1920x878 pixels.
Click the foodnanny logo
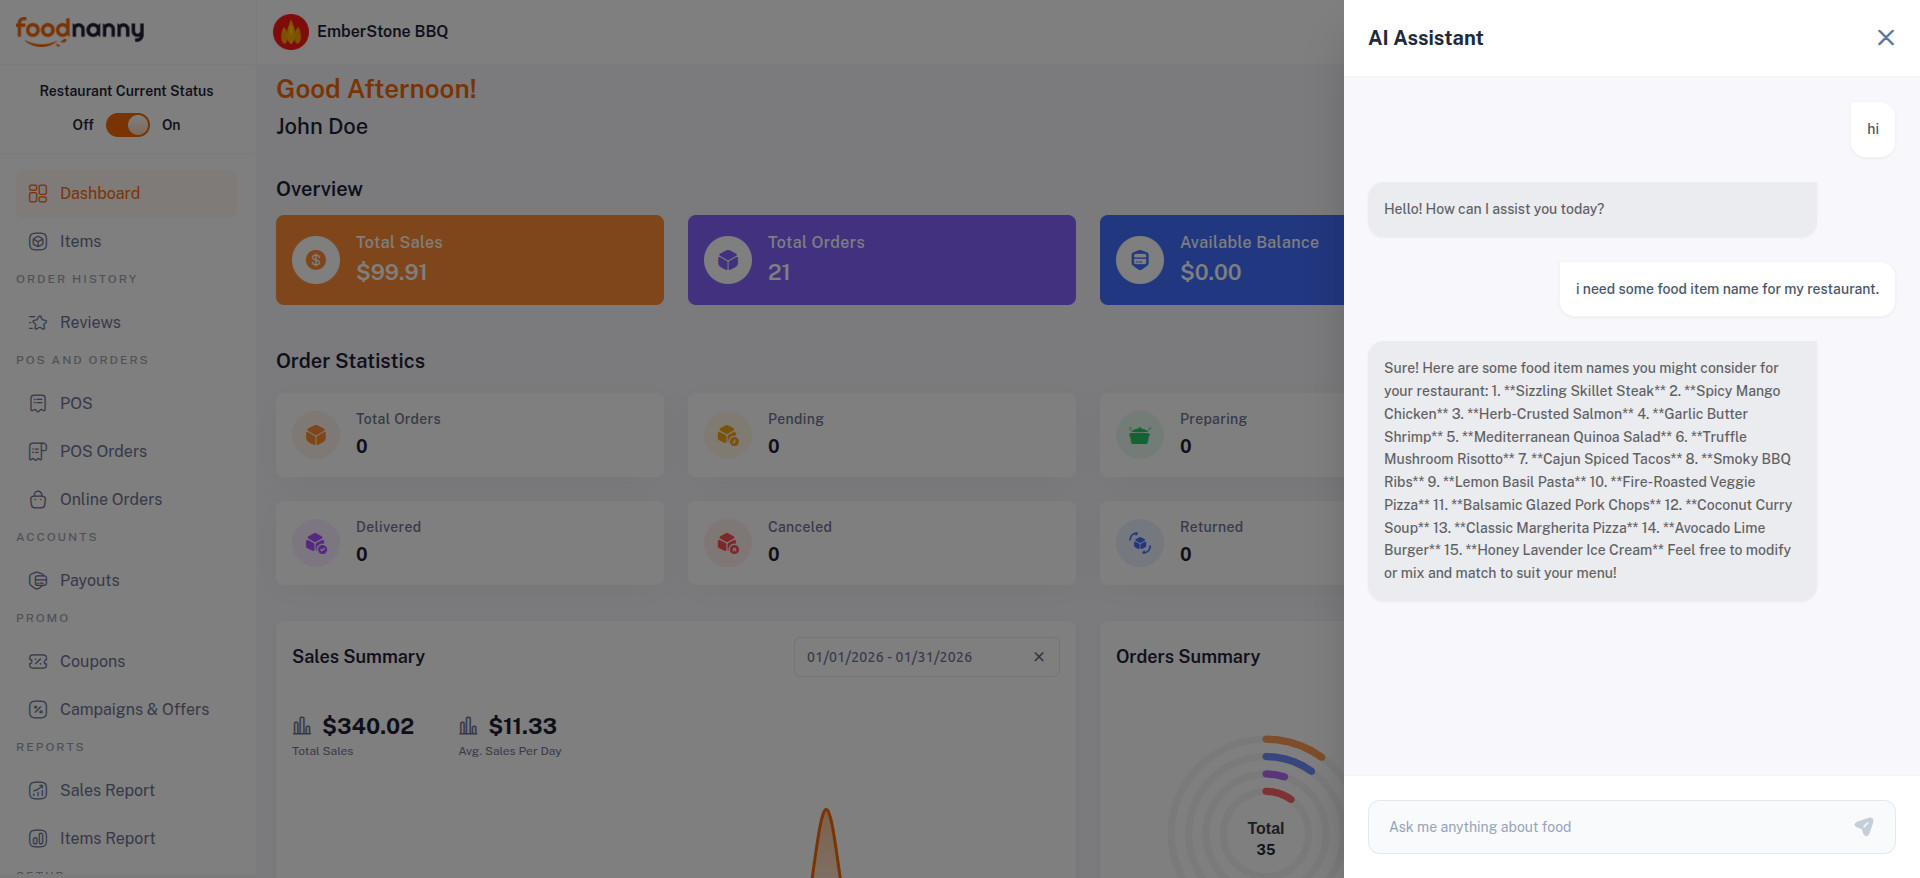(x=80, y=31)
